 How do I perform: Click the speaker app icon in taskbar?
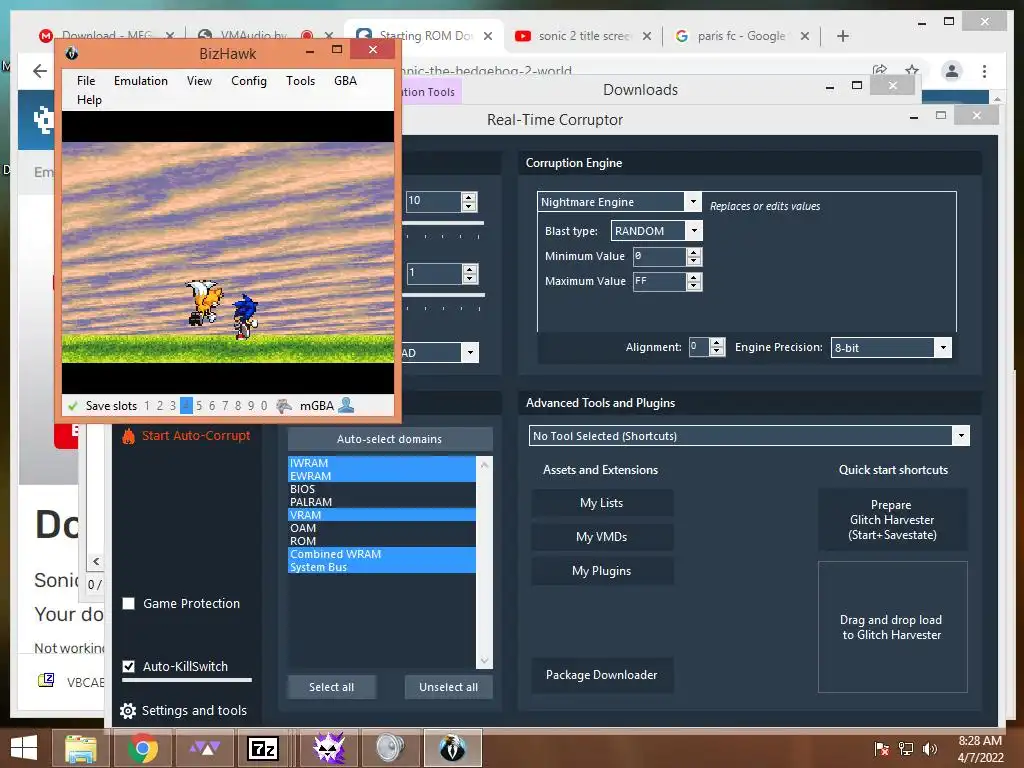[391, 748]
